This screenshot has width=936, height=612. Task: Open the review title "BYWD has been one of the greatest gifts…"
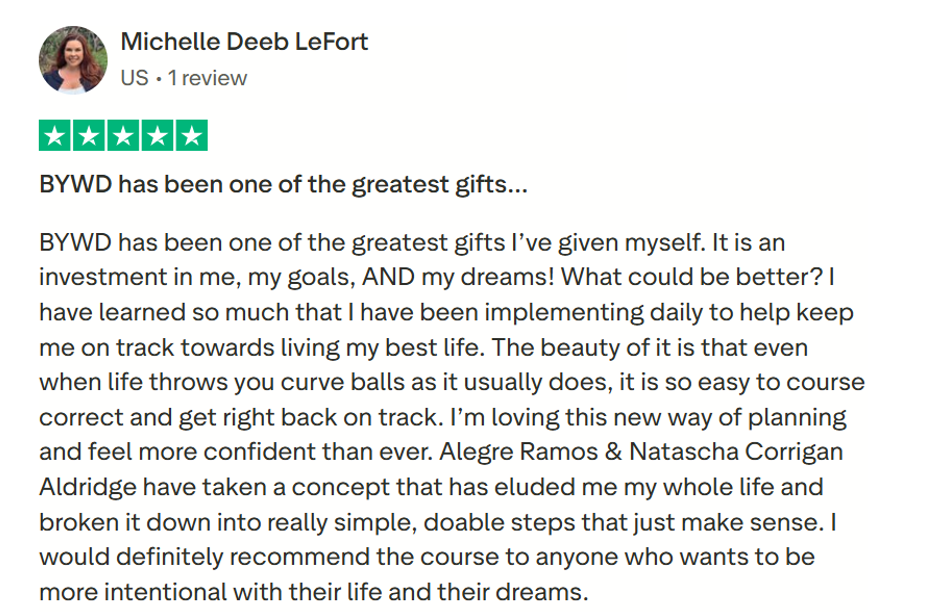tap(283, 185)
